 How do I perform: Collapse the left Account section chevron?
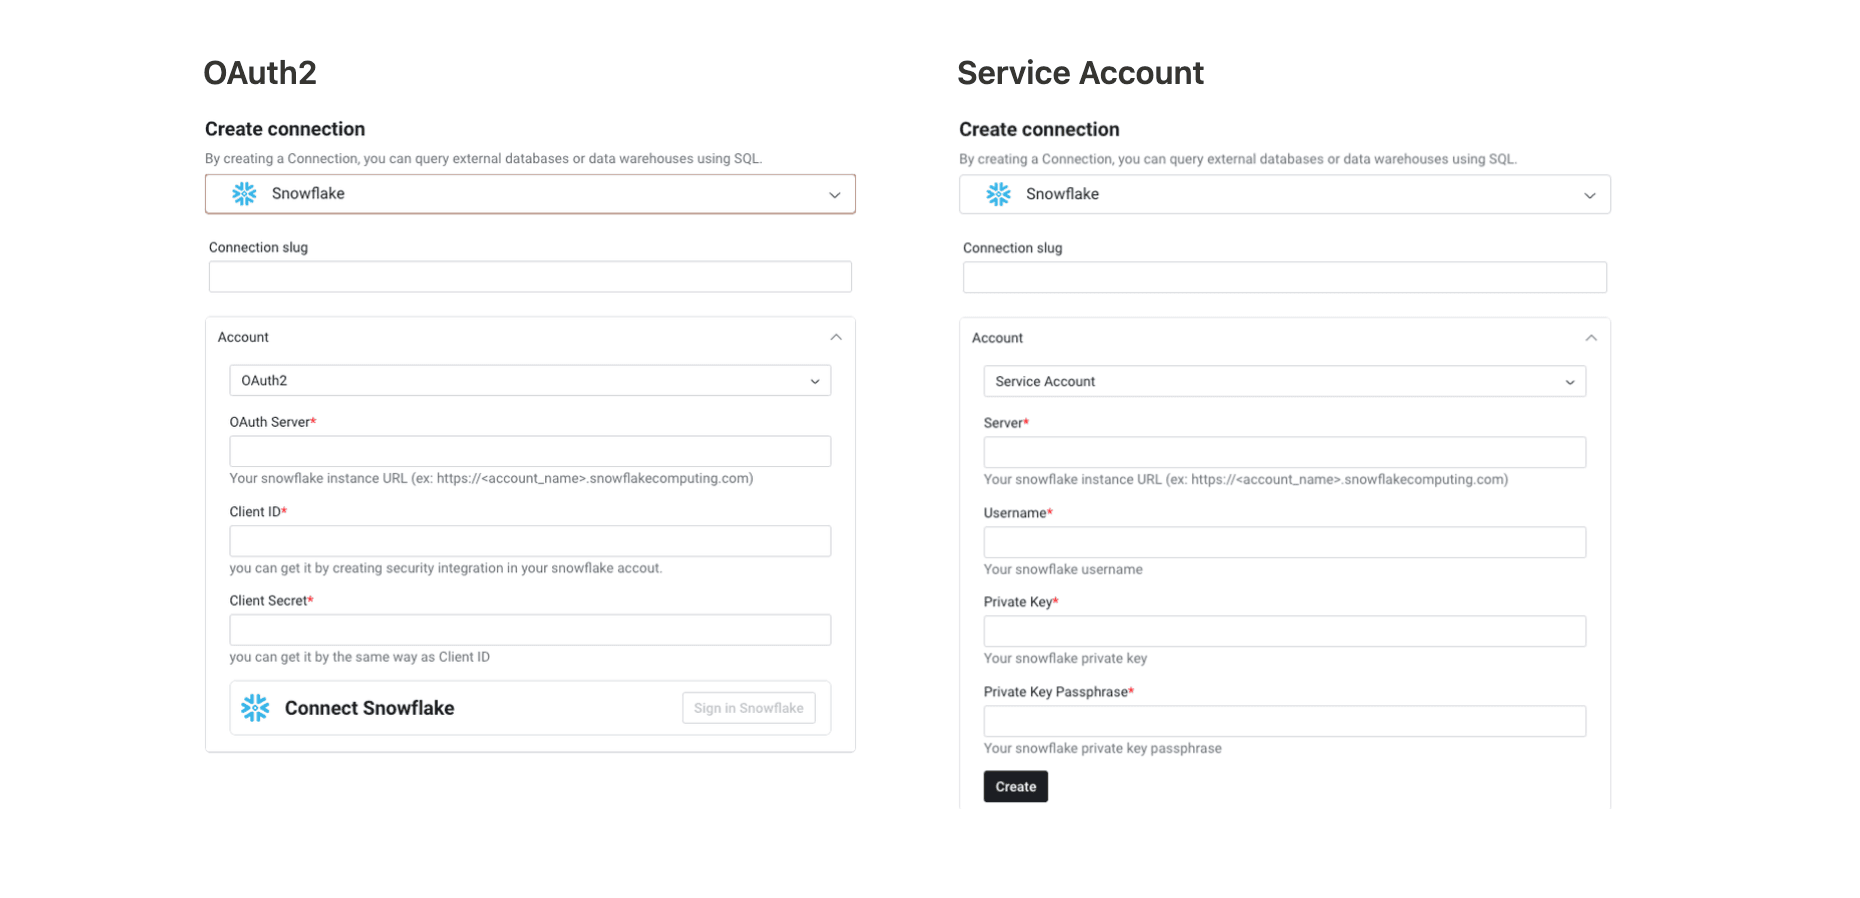coord(836,338)
